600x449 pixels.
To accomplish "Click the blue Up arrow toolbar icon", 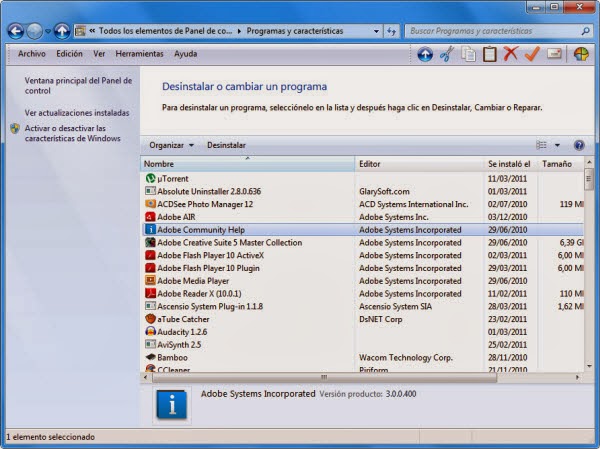I will click(425, 54).
